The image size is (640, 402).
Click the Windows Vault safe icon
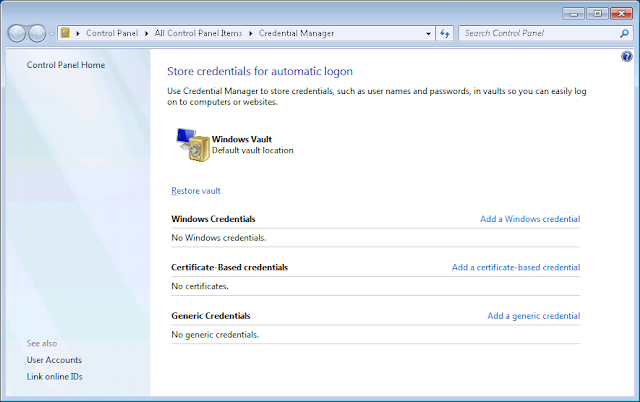(x=193, y=144)
